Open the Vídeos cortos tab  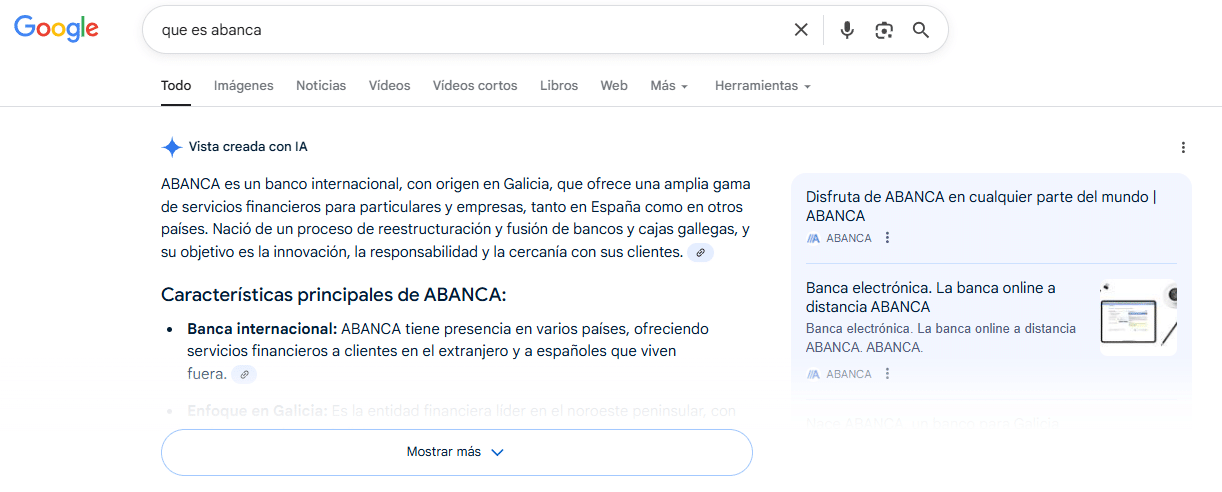coord(475,86)
